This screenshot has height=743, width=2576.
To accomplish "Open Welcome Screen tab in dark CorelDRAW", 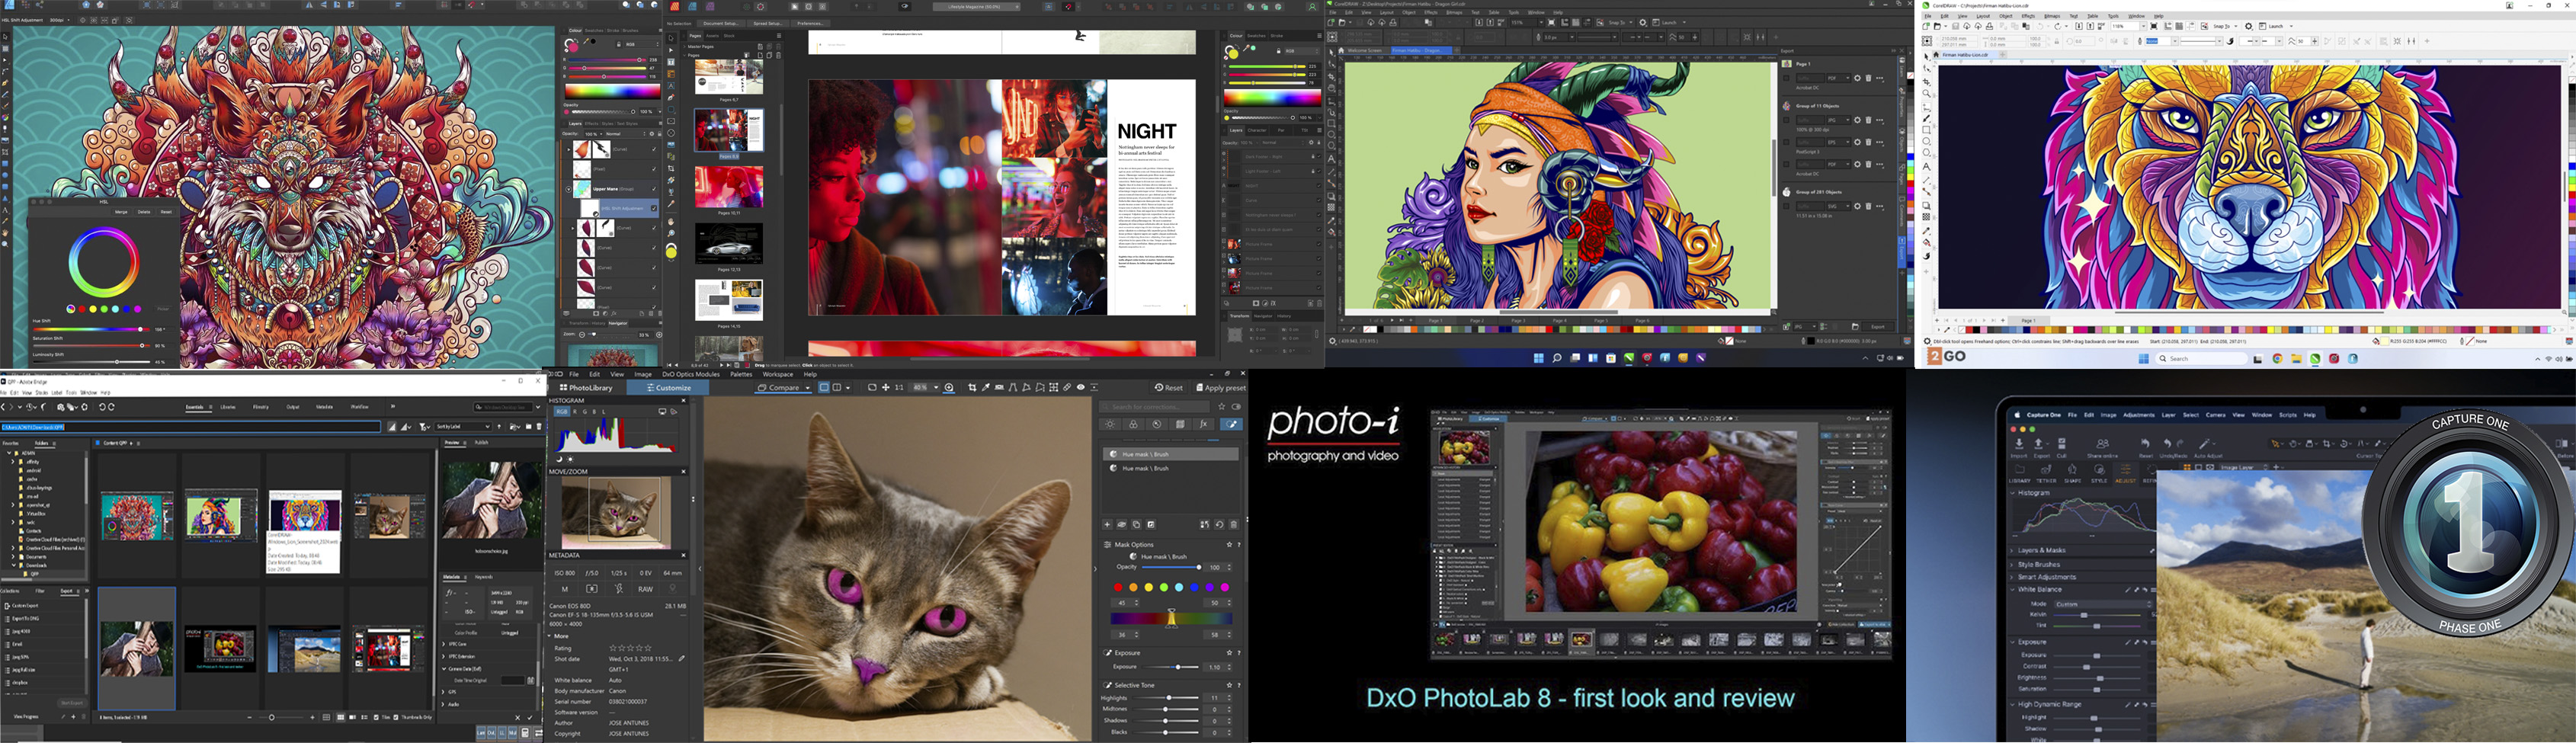I will coord(1365,51).
